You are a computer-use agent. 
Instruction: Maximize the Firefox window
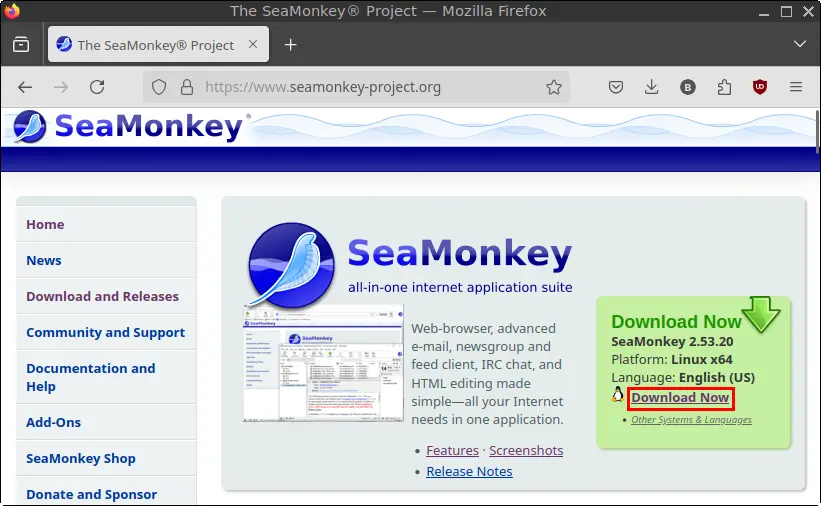(786, 12)
